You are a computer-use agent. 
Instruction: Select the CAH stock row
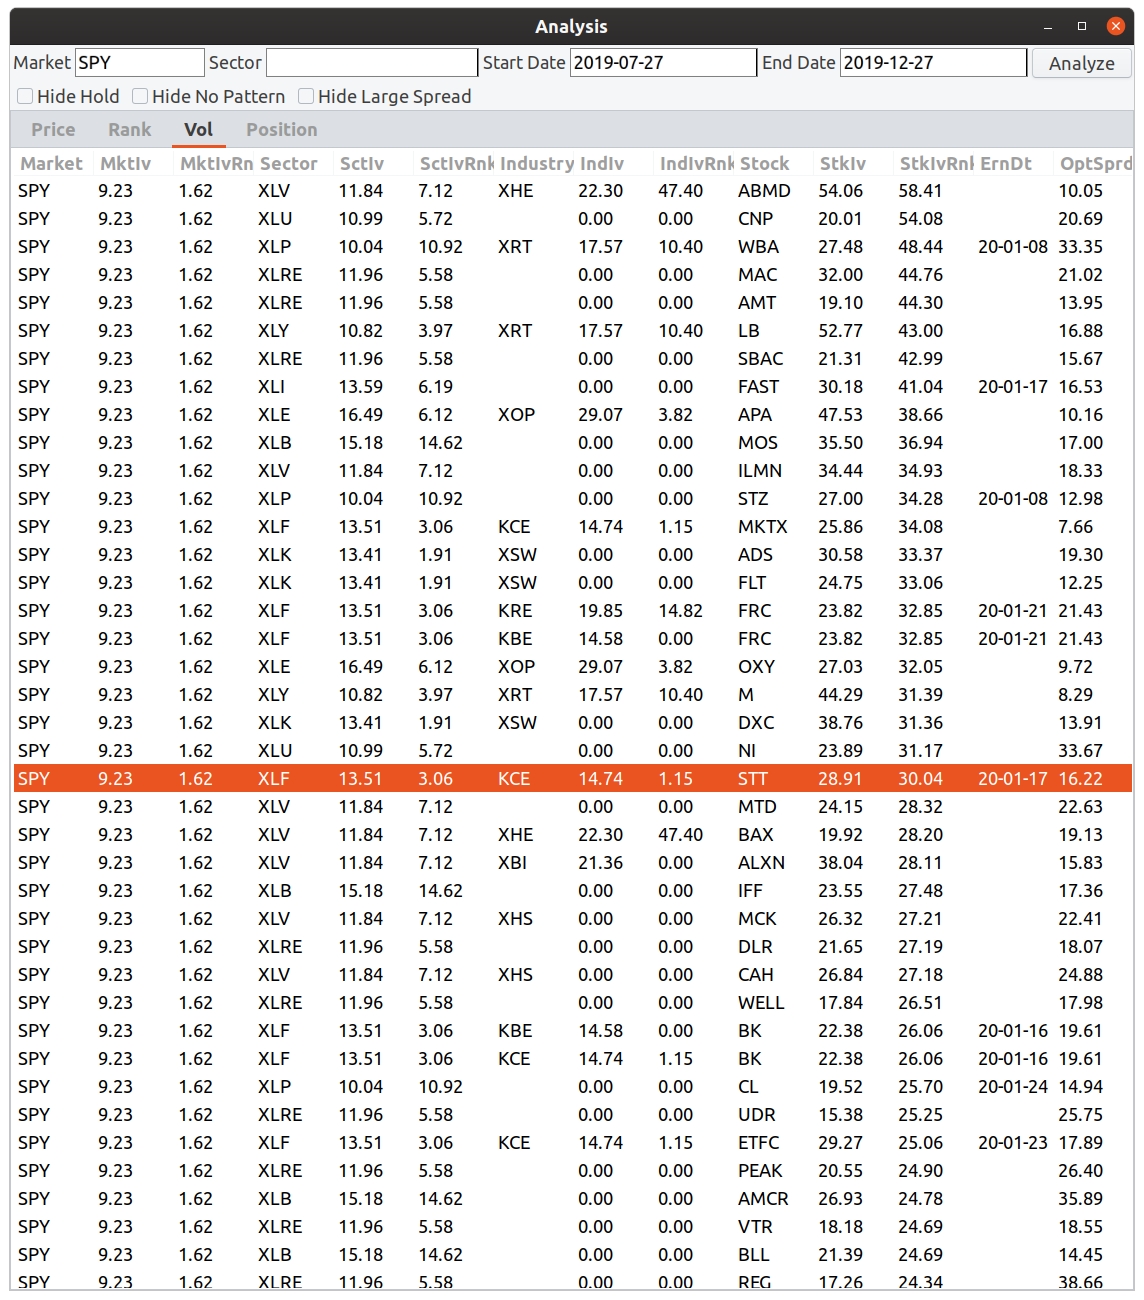[x=573, y=975]
